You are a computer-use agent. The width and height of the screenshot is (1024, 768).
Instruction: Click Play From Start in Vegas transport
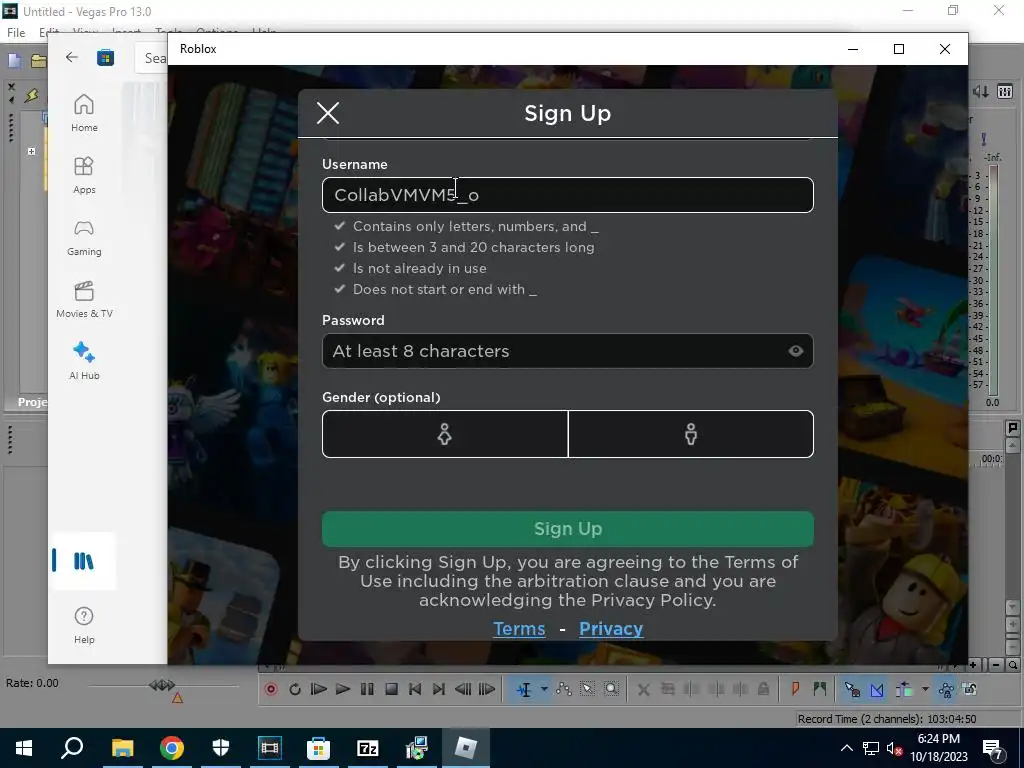[318, 689]
